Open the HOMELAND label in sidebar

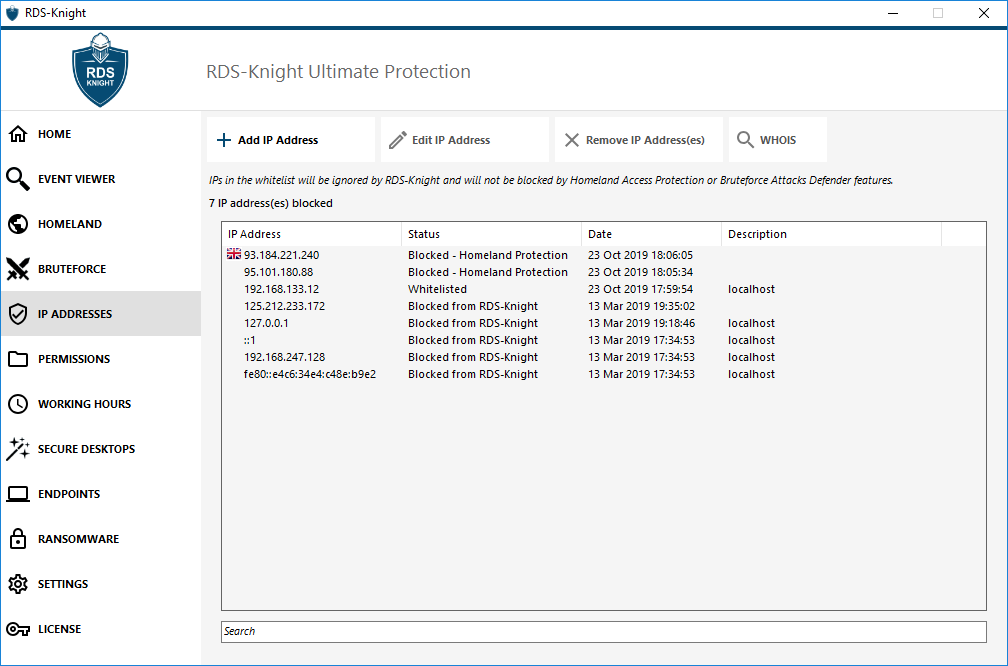70,224
